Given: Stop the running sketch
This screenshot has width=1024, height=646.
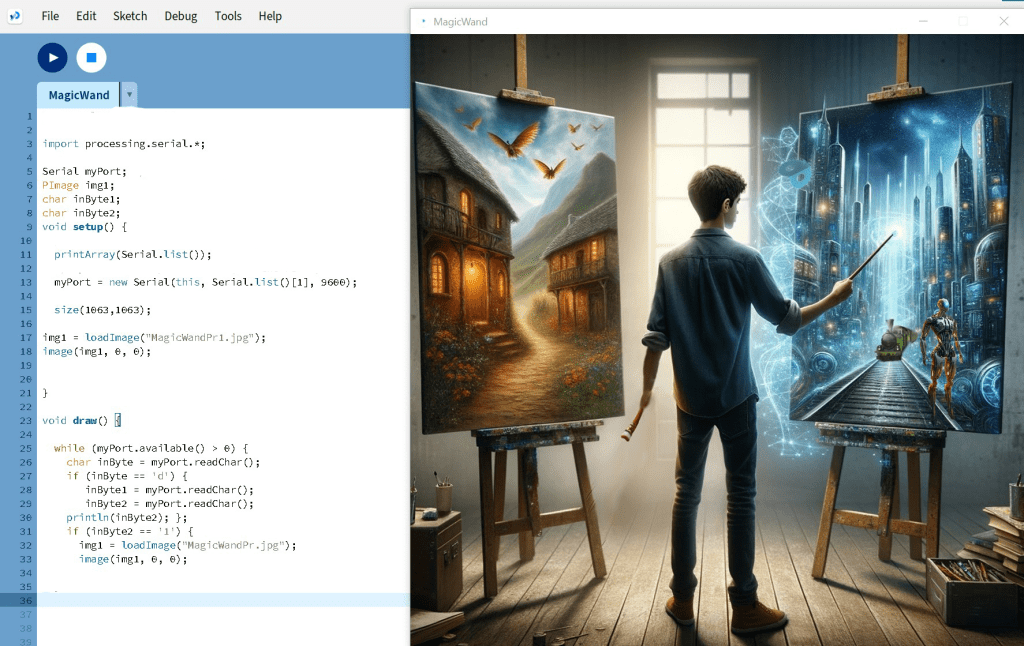Looking at the screenshot, I should [91, 58].
